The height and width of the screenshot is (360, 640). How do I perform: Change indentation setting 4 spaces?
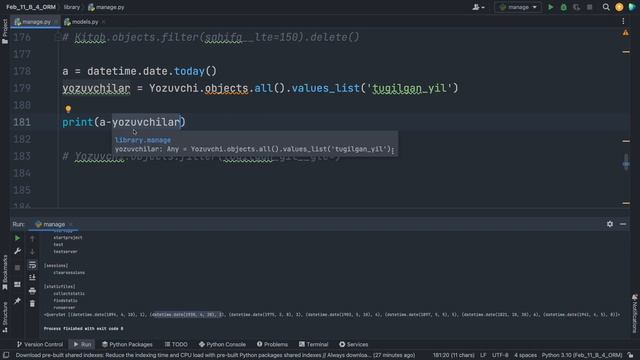[525, 355]
